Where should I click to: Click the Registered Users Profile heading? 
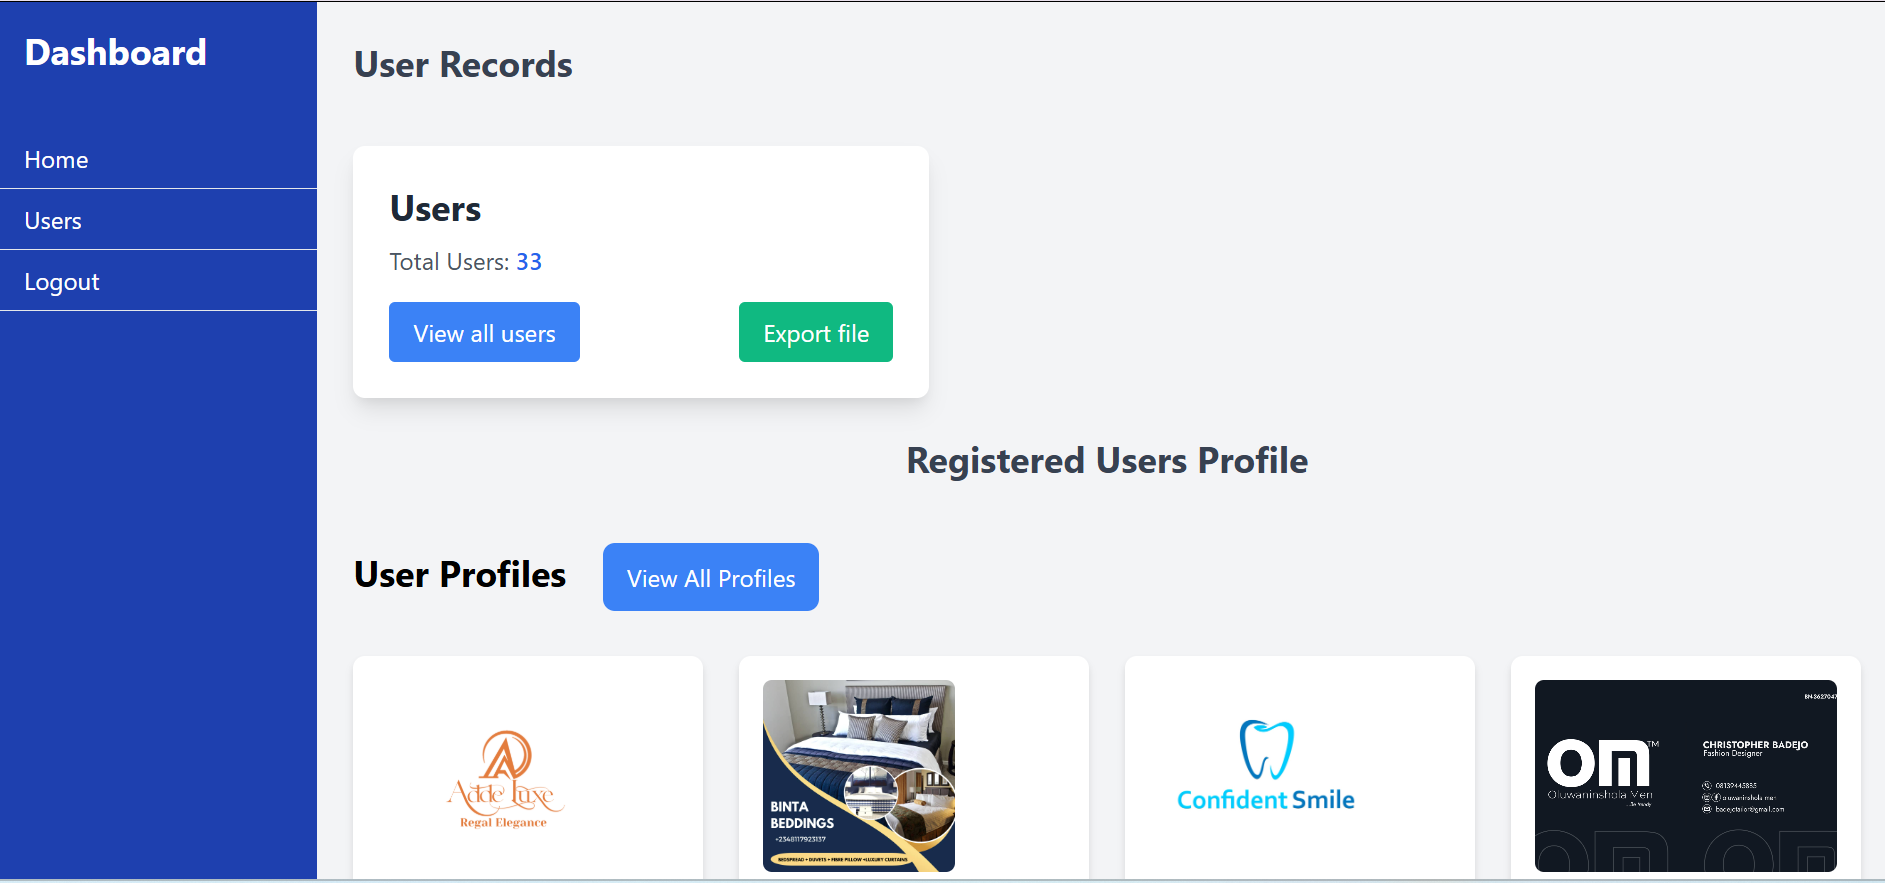[1107, 461]
